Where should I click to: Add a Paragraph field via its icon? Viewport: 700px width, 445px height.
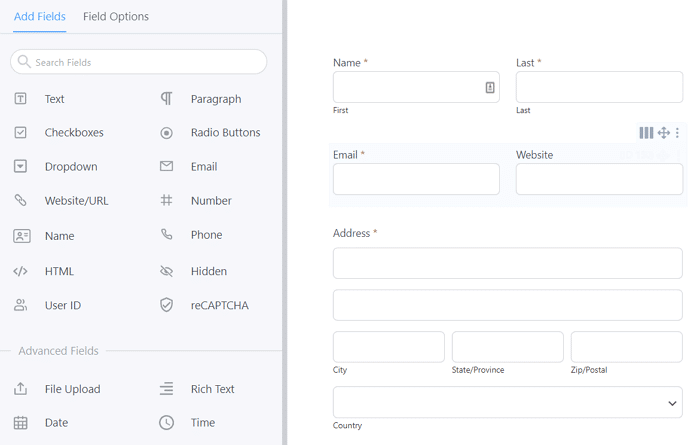click(x=167, y=99)
